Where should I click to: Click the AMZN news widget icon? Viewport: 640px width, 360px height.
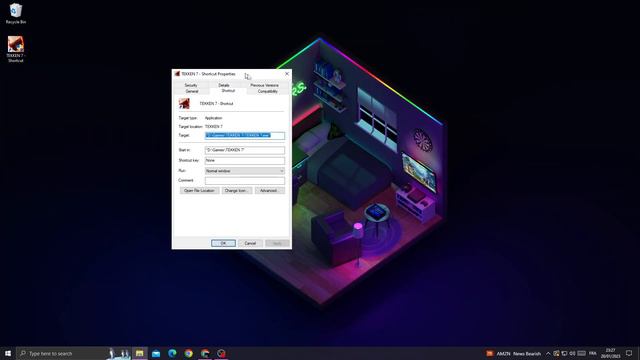pyautogui.click(x=489, y=353)
